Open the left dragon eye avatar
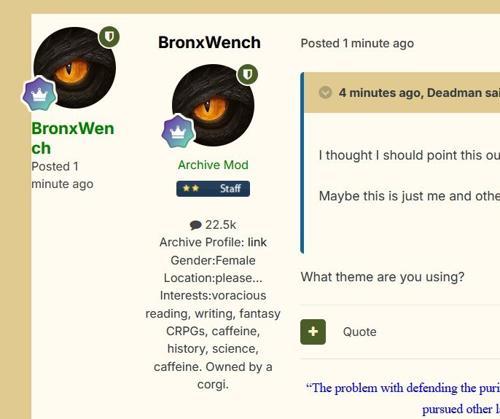The height and width of the screenshot is (419, 500). point(75,68)
